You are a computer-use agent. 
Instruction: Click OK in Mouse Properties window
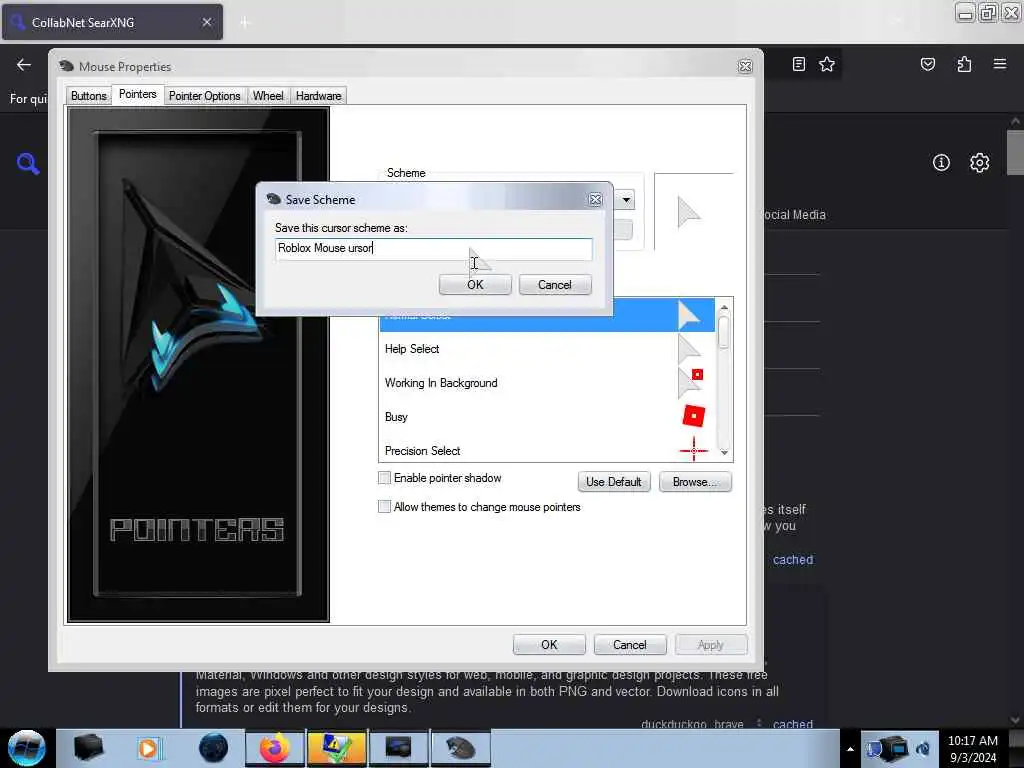549,645
